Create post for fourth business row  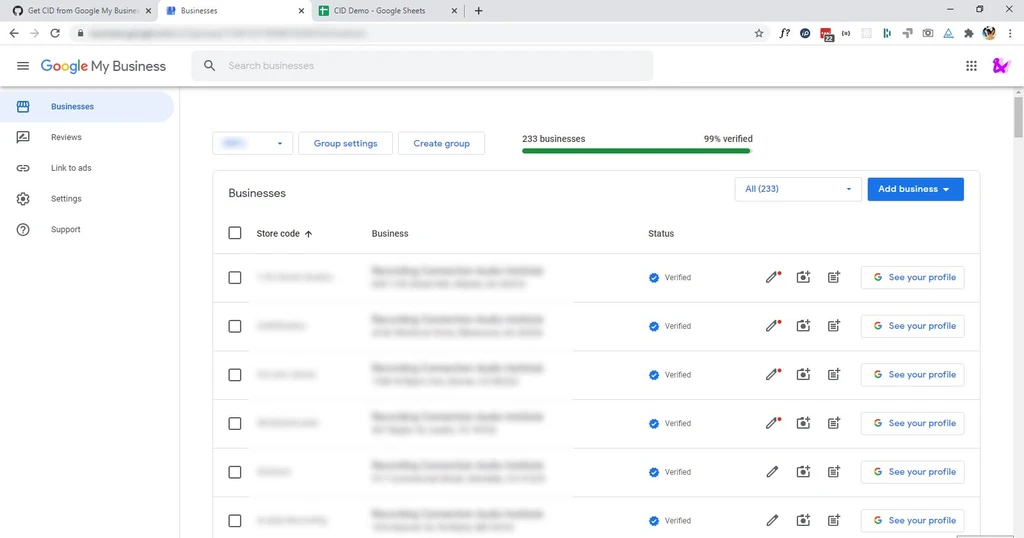(834, 423)
